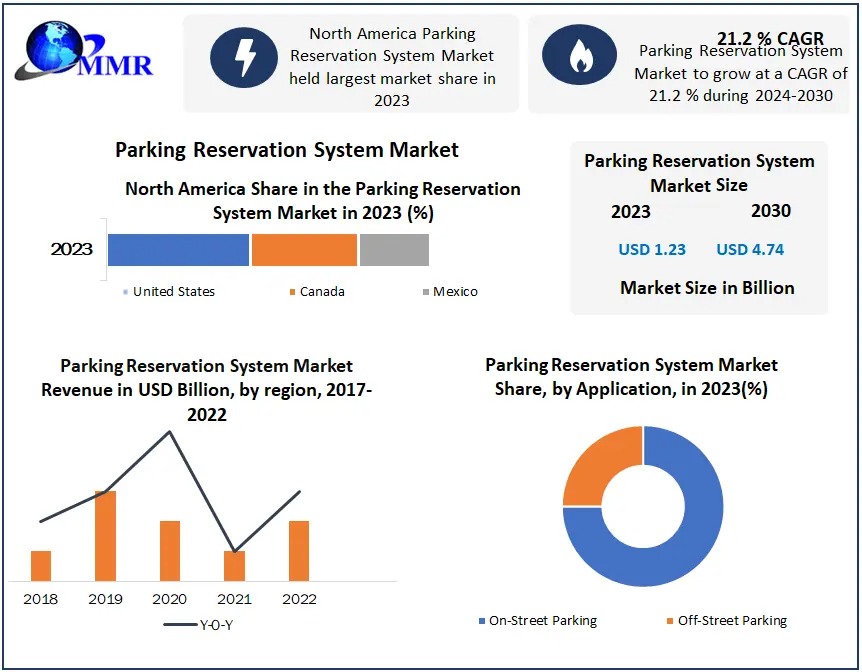The image size is (862, 672).
Task: Click the Mexico legend label
Action: point(455,292)
